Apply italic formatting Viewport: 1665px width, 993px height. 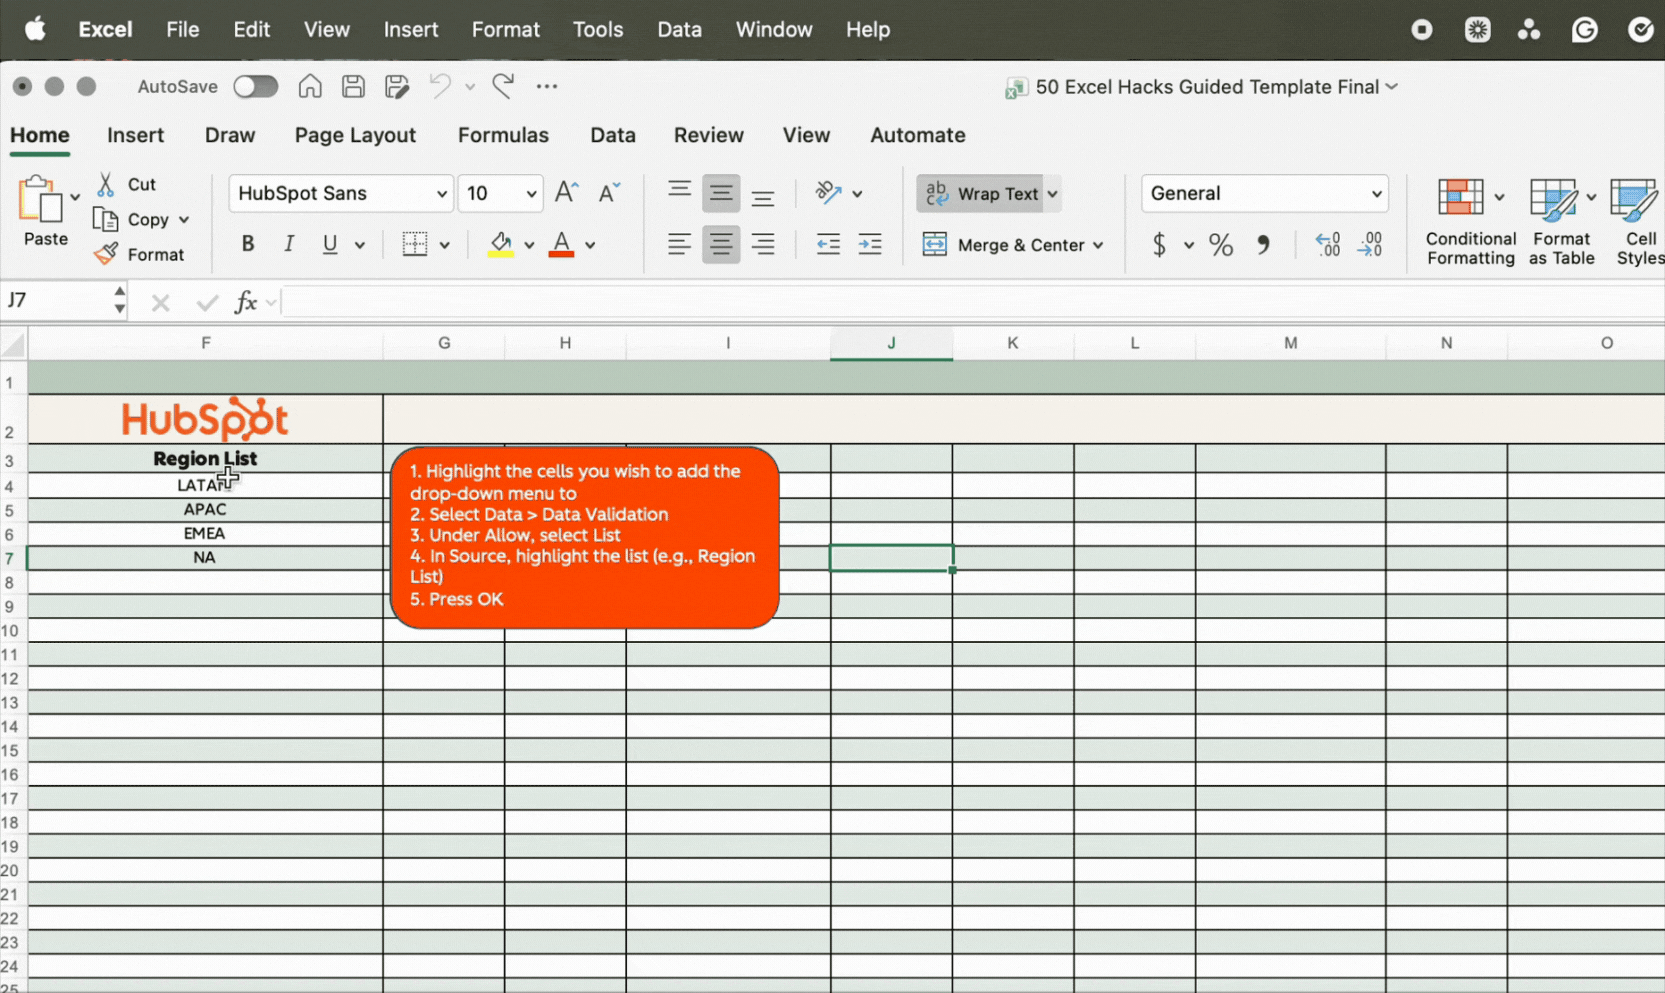click(288, 243)
